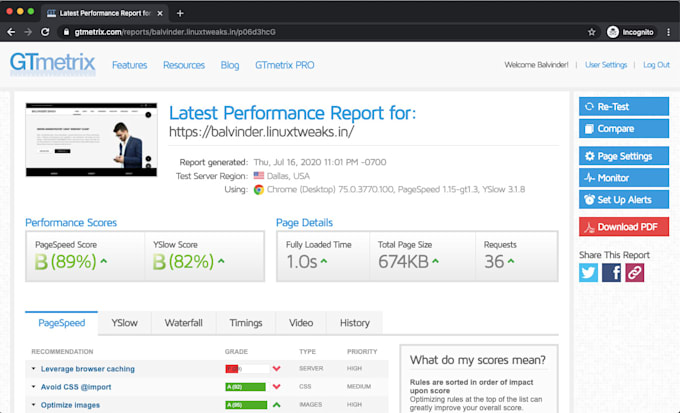Click the Avoid CSS @import A(92) grade bar
680x413 pixels.
(245, 387)
